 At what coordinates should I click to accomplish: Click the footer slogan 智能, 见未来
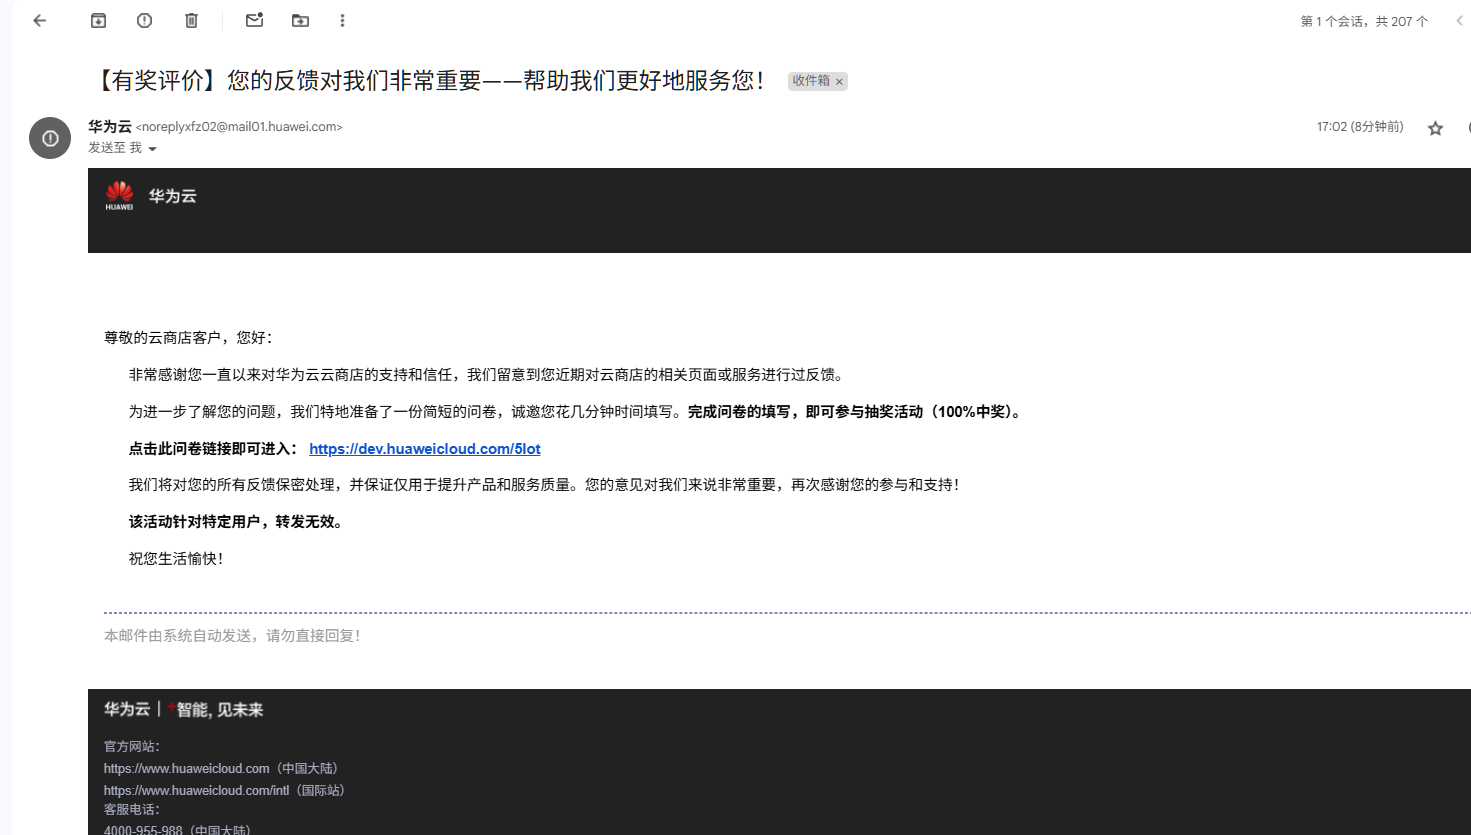pyautogui.click(x=220, y=710)
